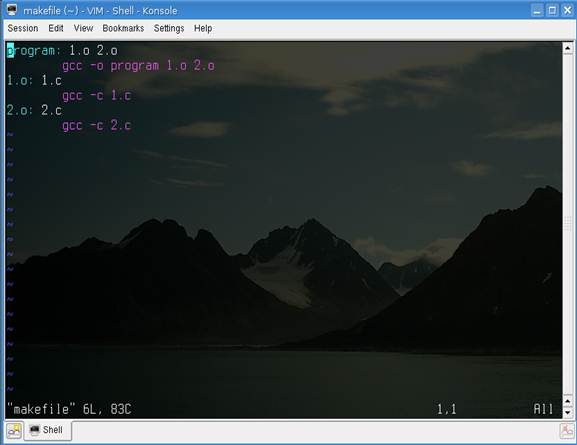This screenshot has height=445, width=577.
Task: Click the '1.o: 1.c' rule line
Action: (34, 81)
